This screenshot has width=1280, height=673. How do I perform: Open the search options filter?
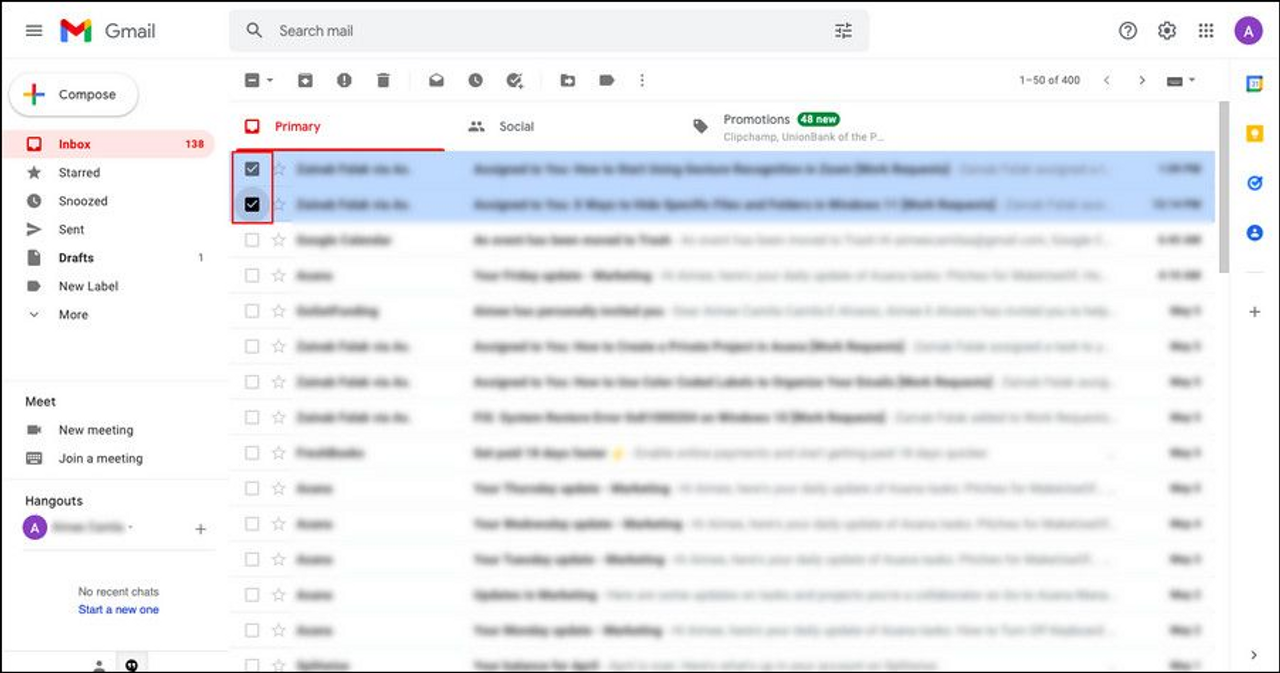coord(843,31)
